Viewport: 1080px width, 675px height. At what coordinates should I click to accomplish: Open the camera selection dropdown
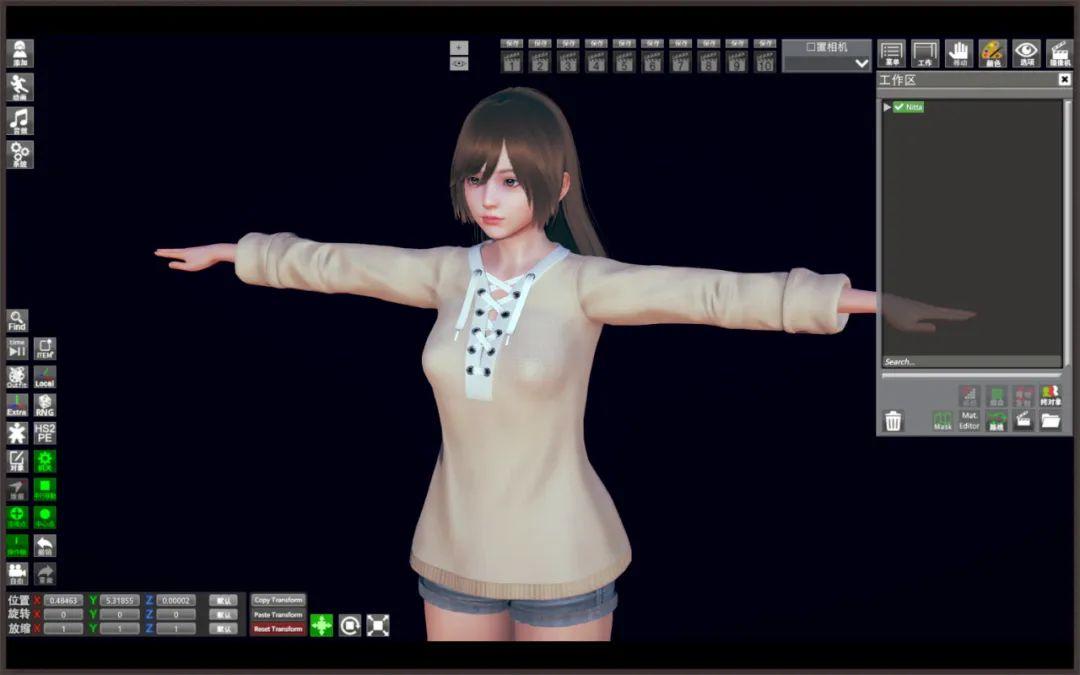(x=827, y=63)
